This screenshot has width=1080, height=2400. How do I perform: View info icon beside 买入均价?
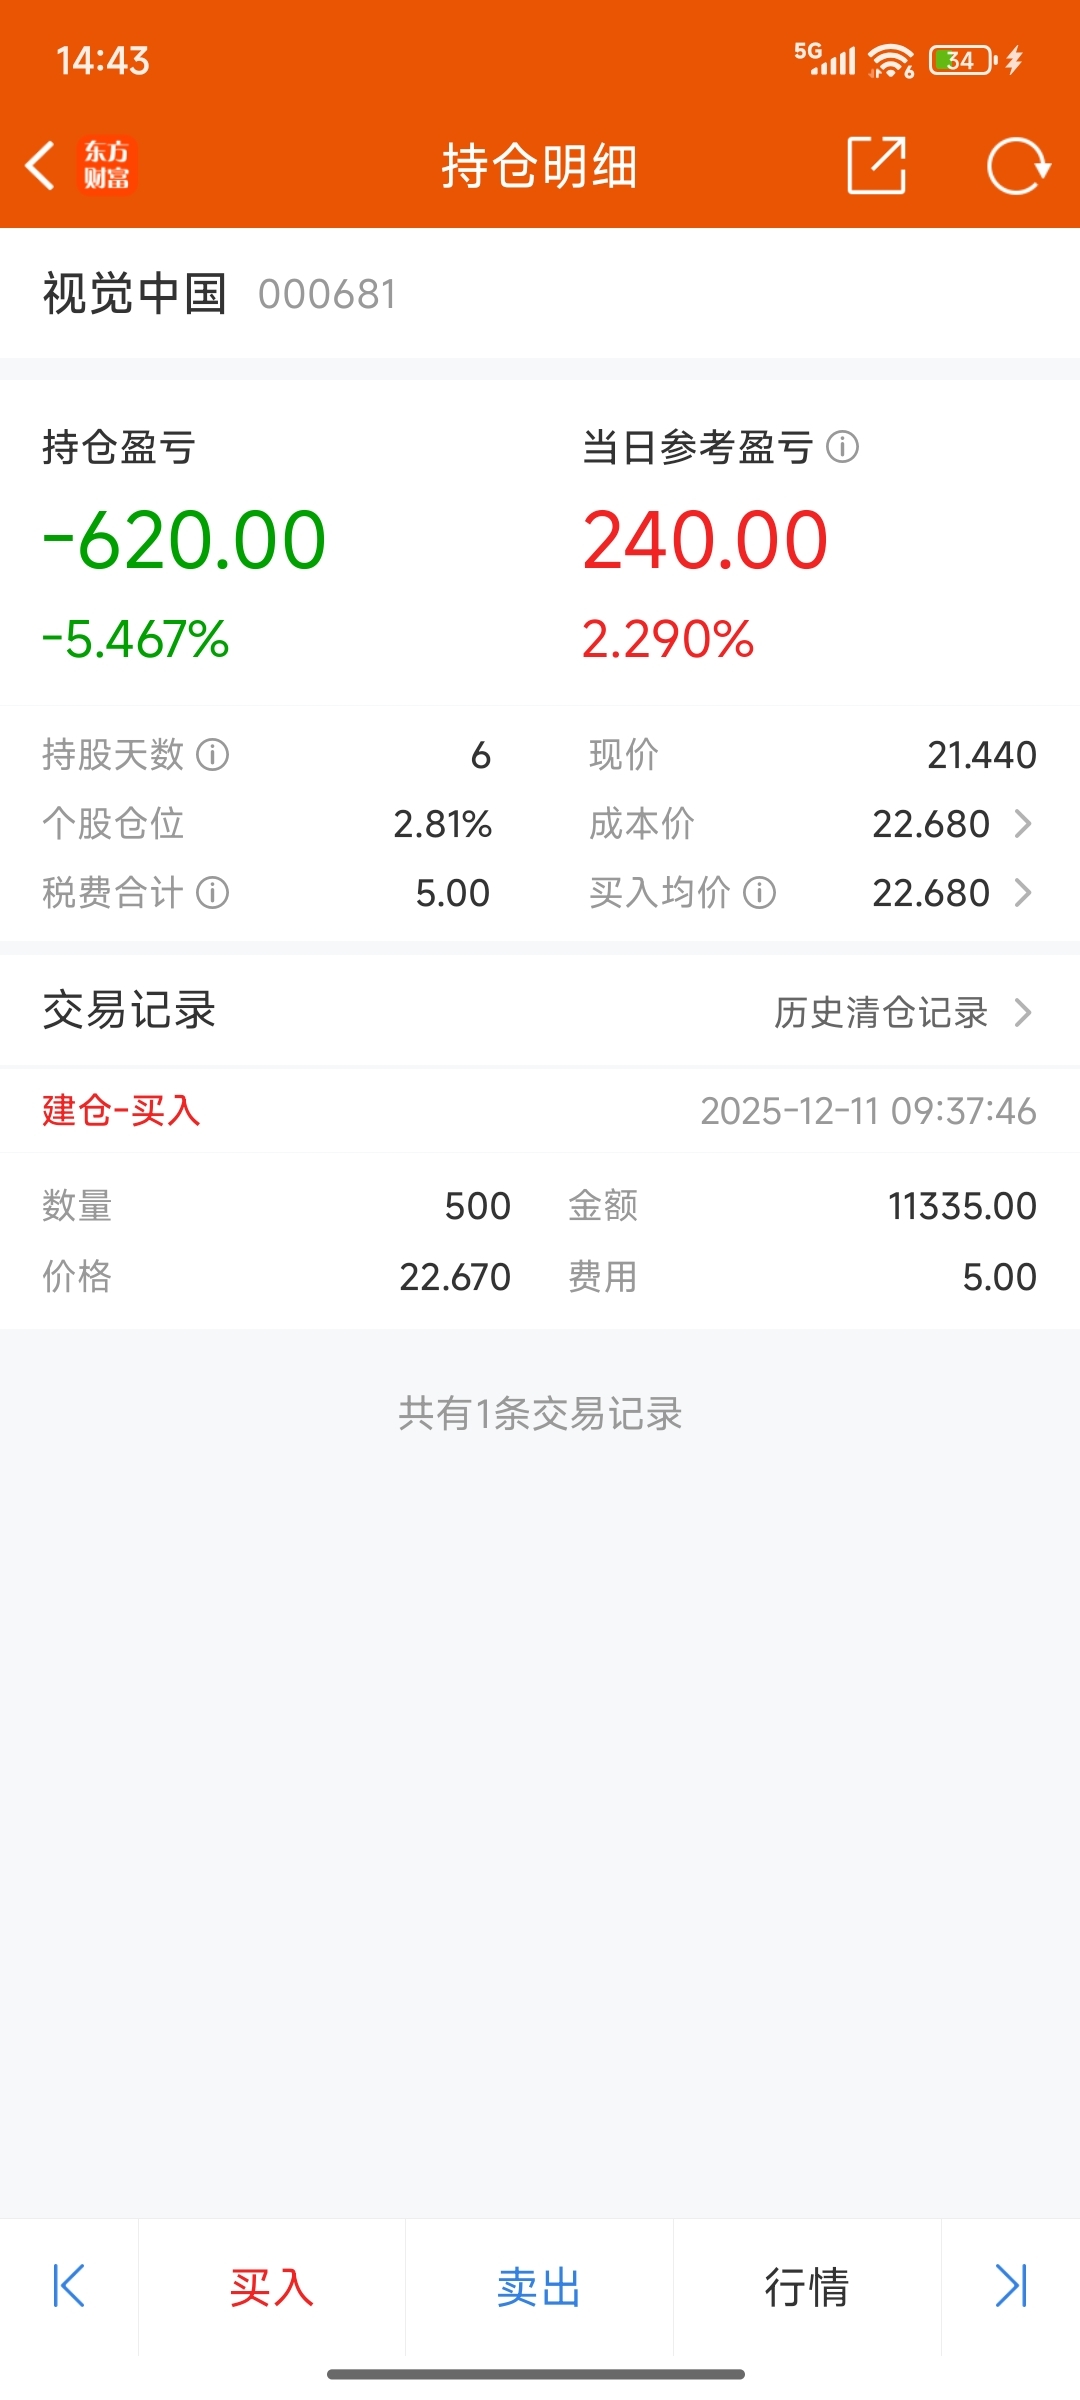[760, 892]
